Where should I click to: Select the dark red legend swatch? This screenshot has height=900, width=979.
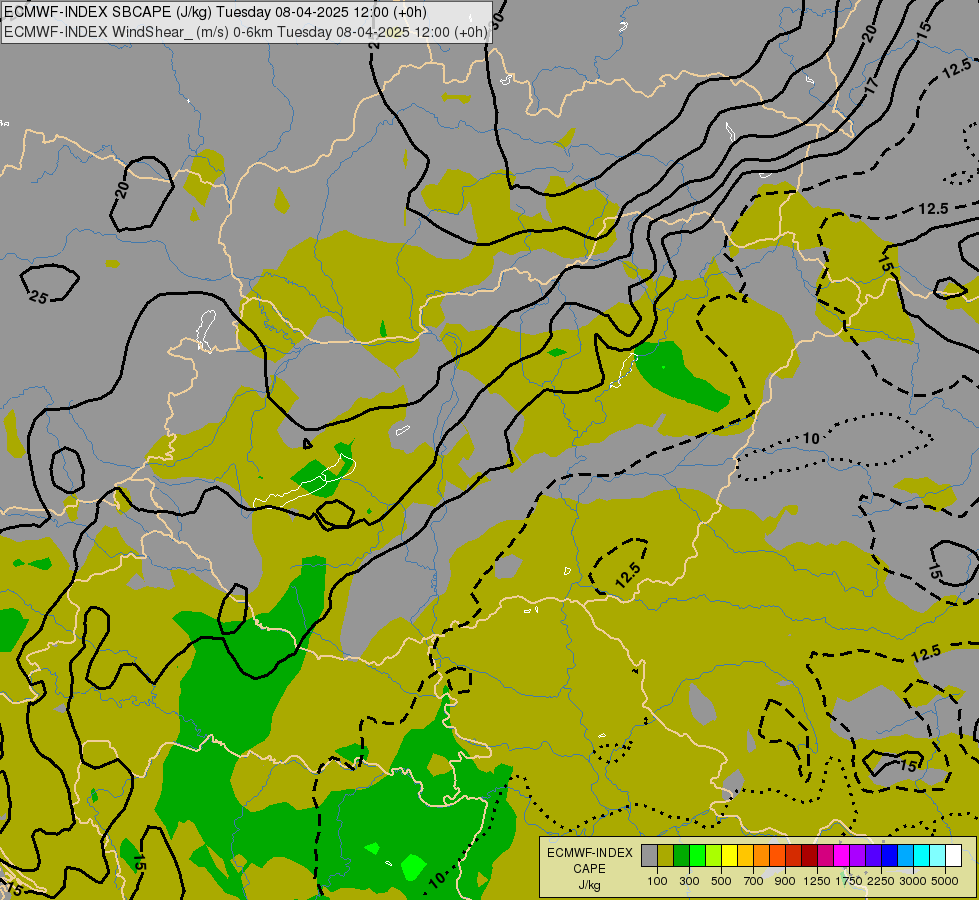pyautogui.click(x=809, y=855)
